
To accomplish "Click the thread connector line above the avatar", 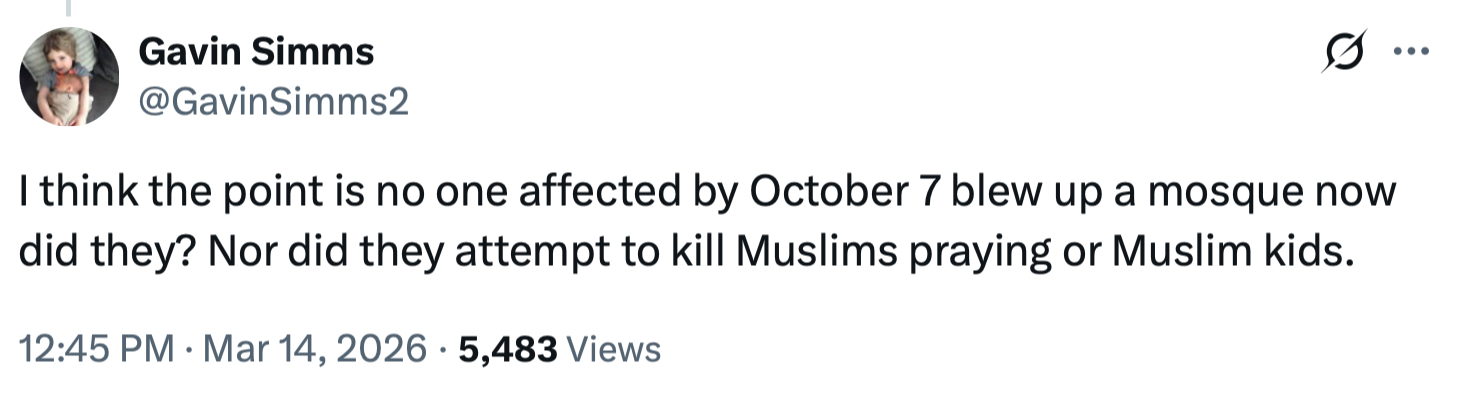I will (70, 8).
